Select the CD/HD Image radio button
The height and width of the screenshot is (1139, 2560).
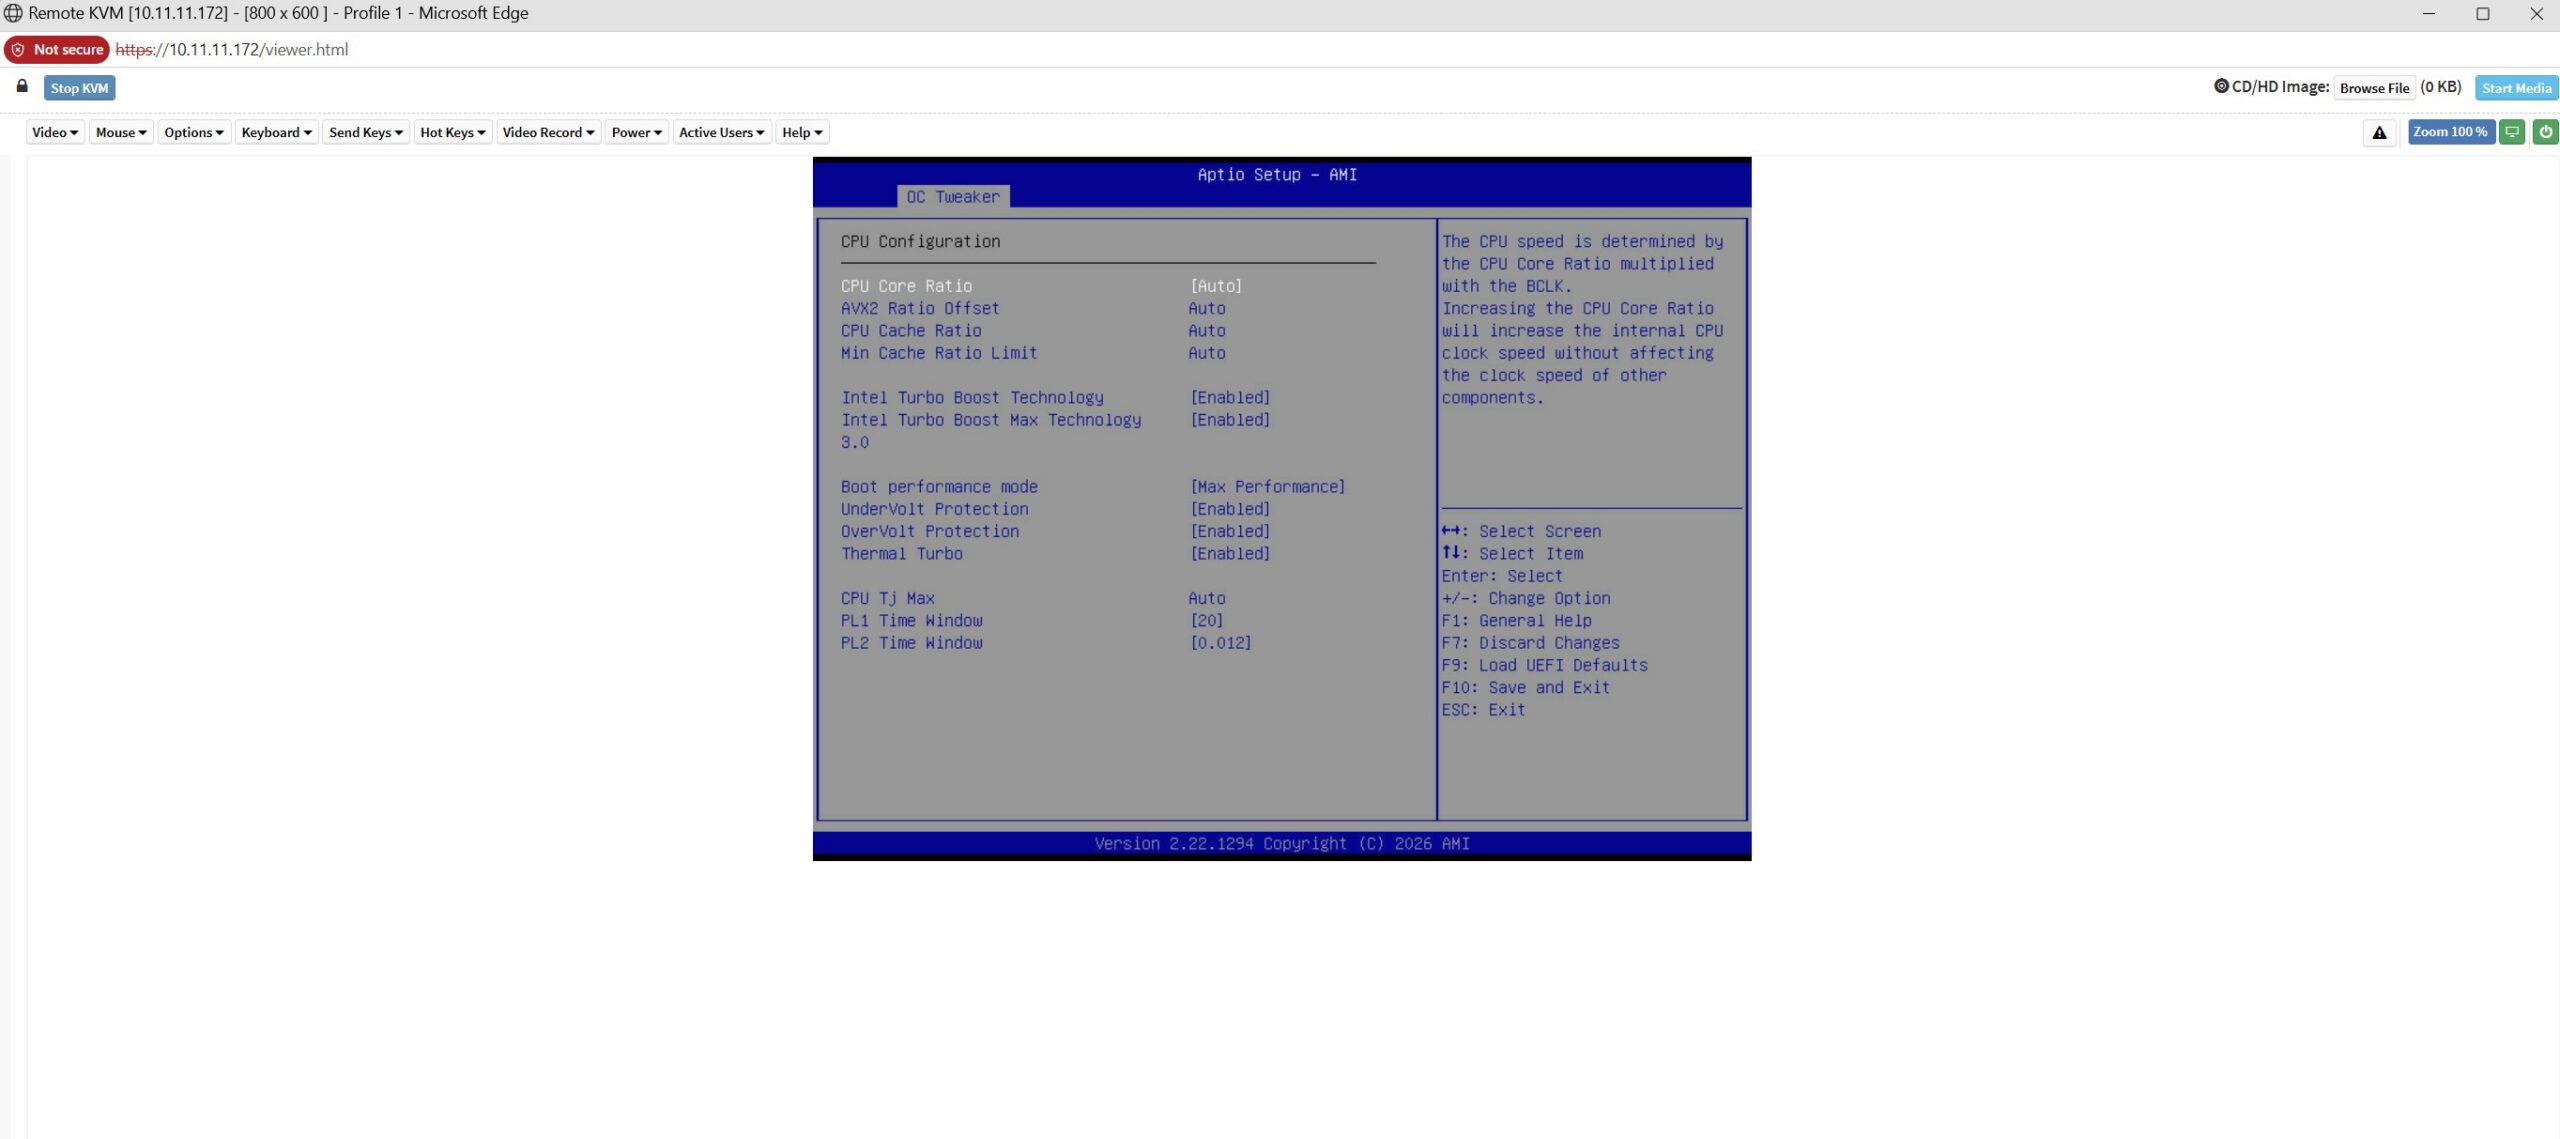2221,86
